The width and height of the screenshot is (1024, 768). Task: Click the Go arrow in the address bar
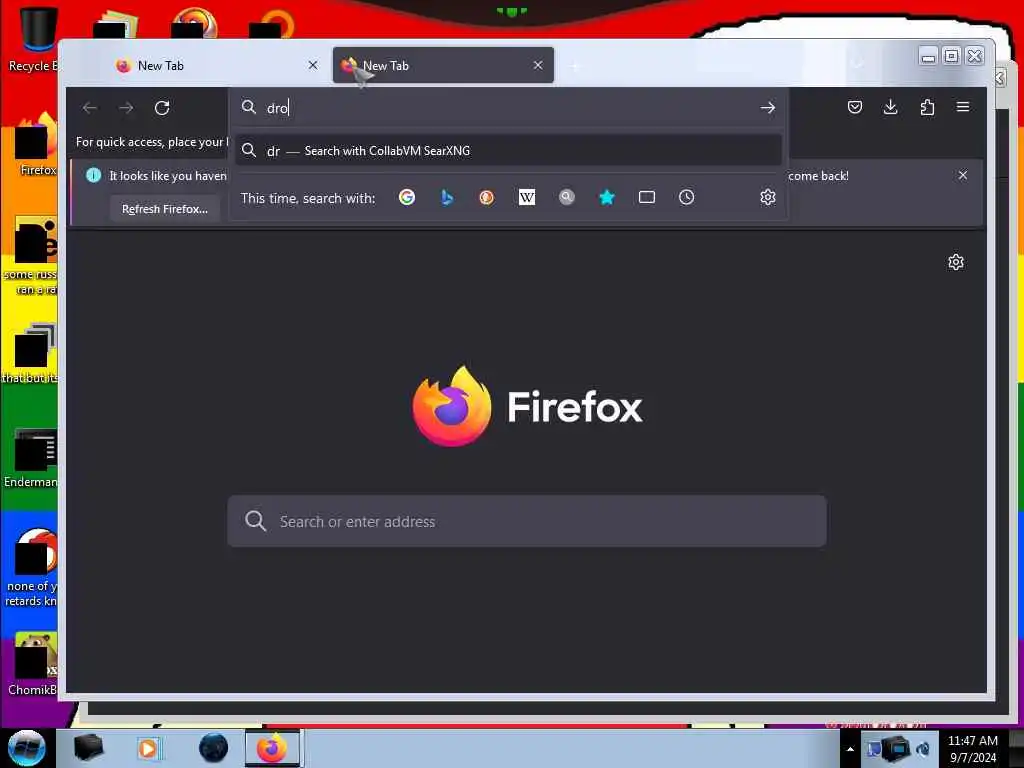[x=767, y=108]
